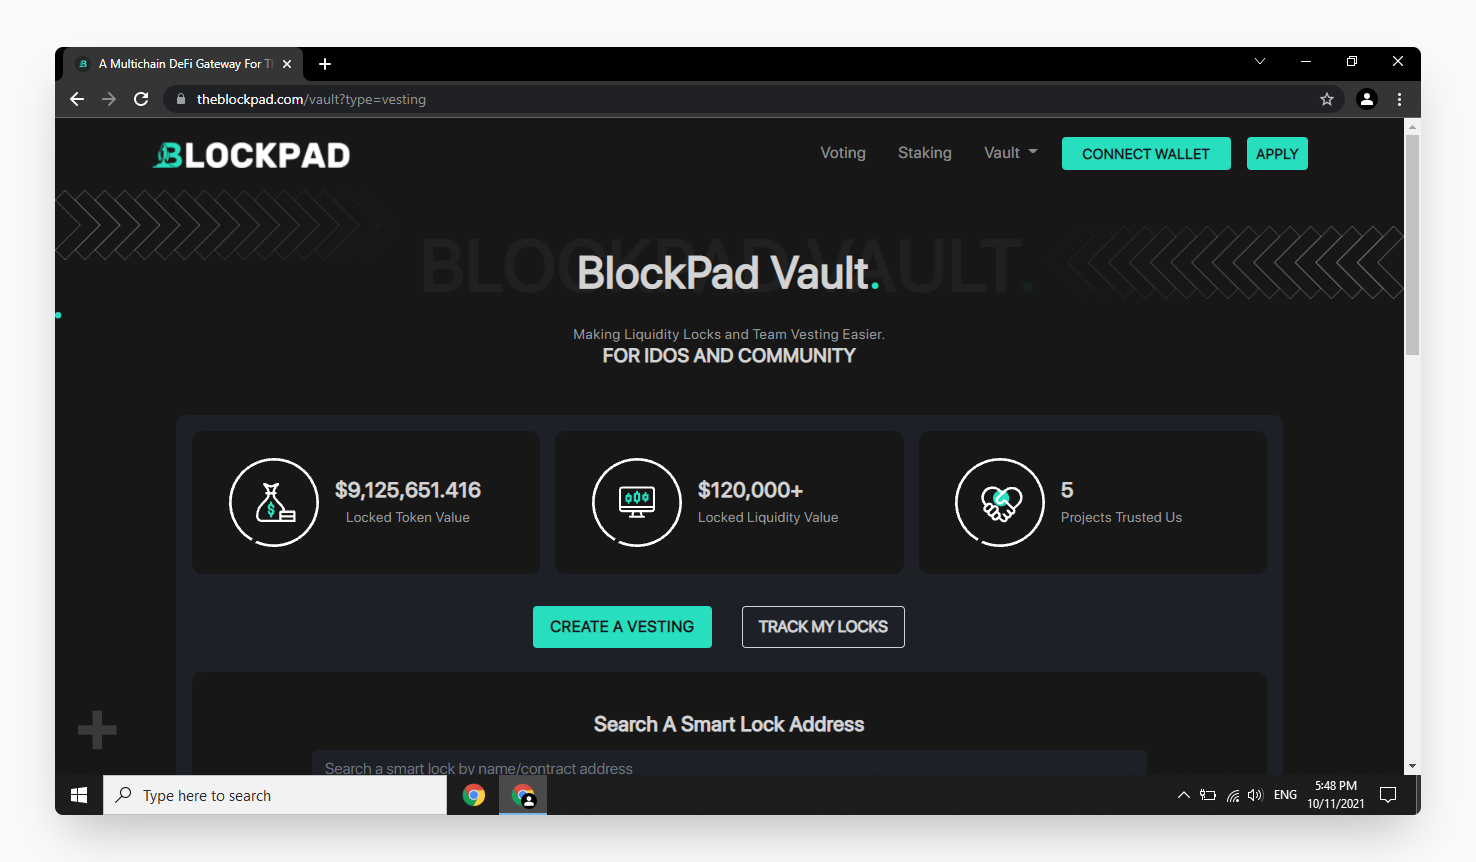Click the gray plus icon at bottom left
This screenshot has height=862, width=1476.
click(97, 730)
